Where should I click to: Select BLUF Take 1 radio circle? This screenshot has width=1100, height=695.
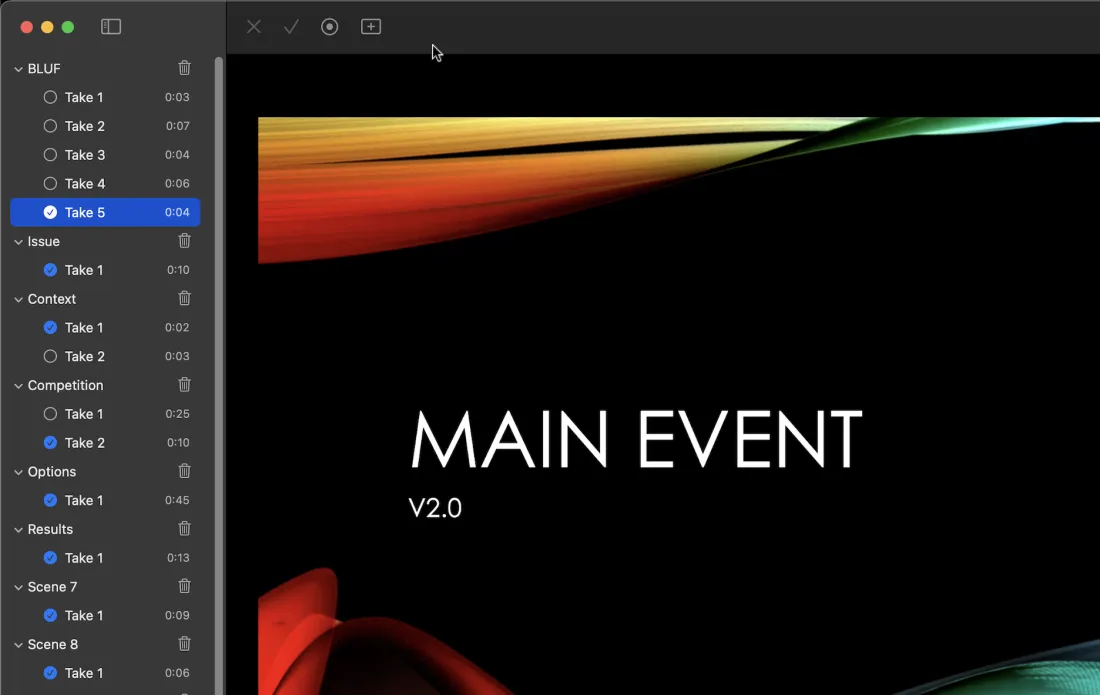click(x=51, y=97)
